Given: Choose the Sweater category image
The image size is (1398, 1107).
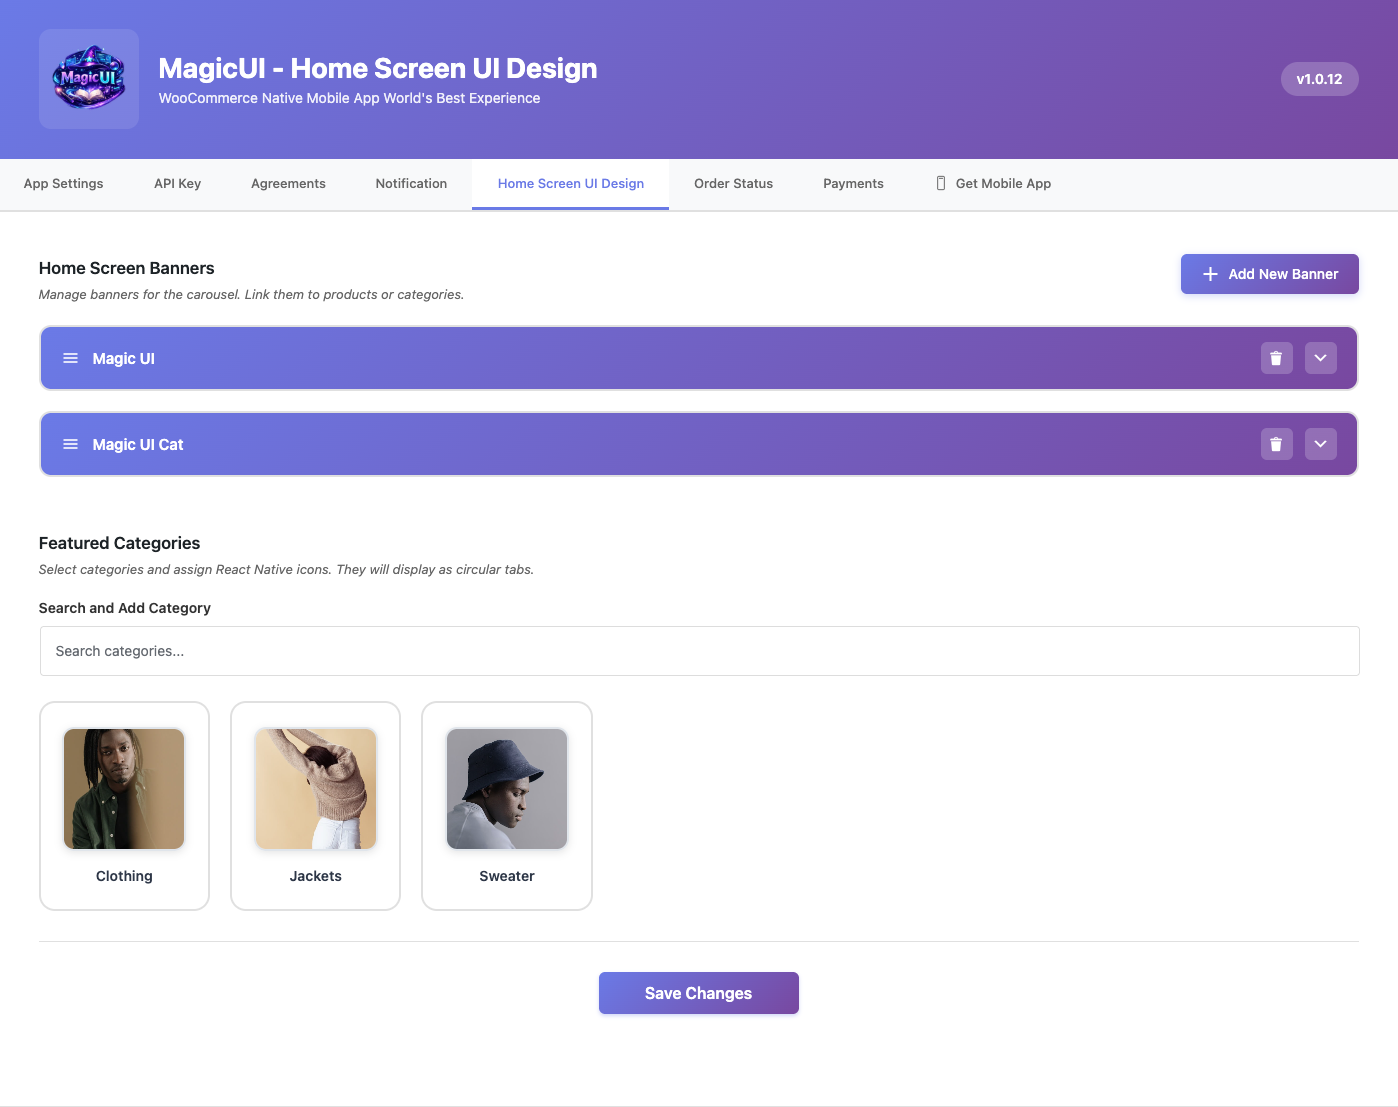Looking at the screenshot, I should (x=507, y=789).
